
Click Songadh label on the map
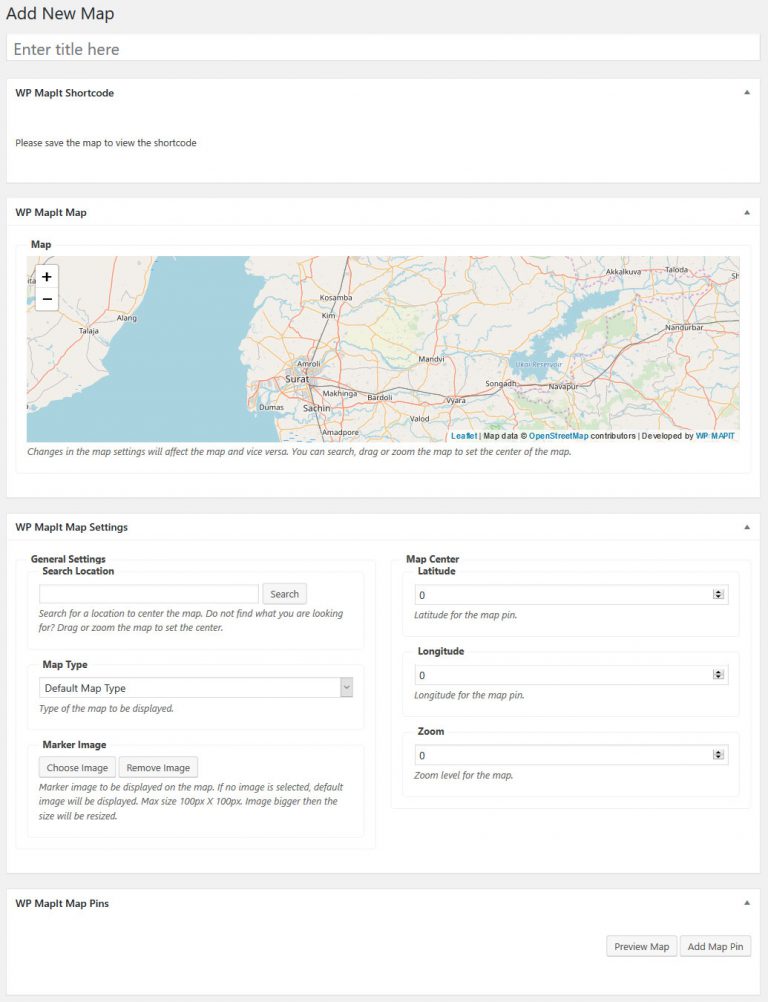tap(501, 383)
